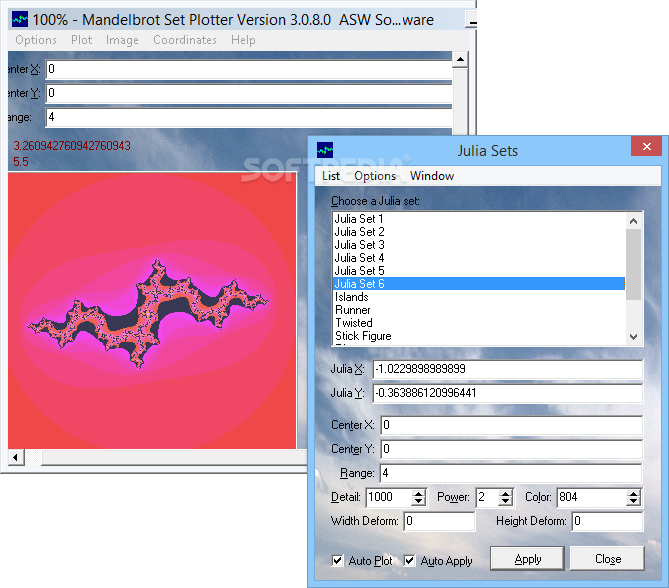Open the Options menu in Mandelbrot Plotter

(36, 40)
